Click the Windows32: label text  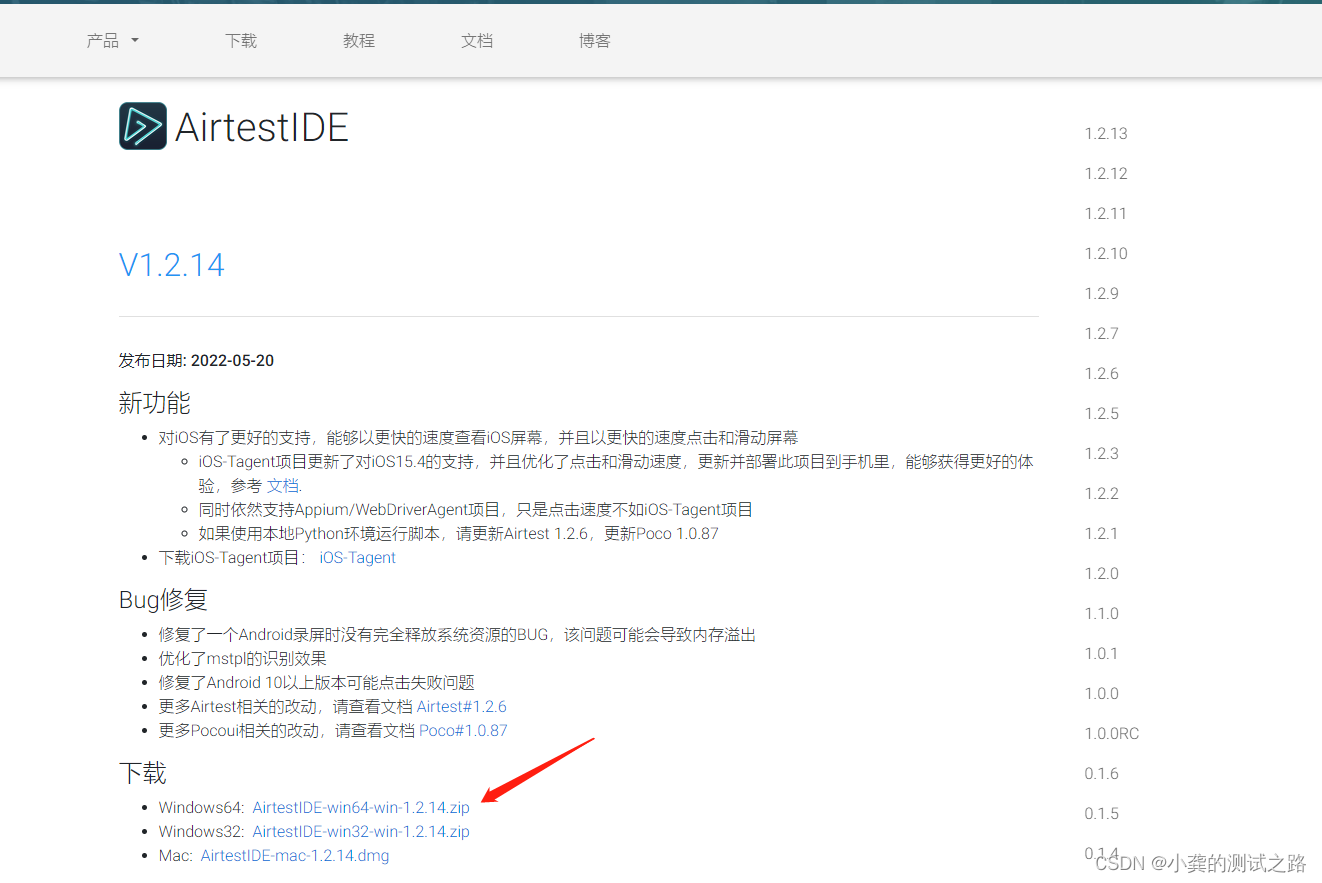(202, 832)
